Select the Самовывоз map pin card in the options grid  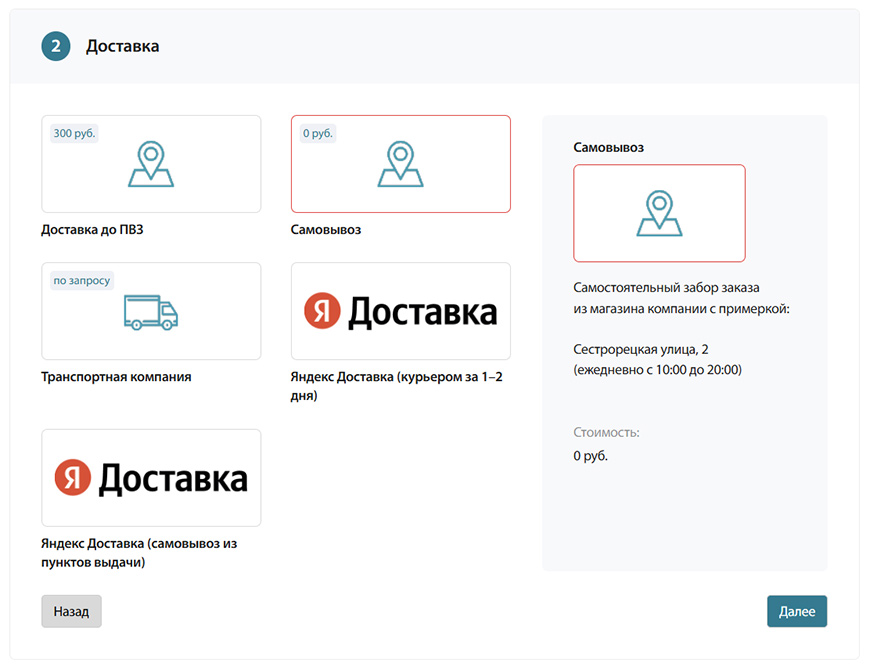(x=401, y=164)
